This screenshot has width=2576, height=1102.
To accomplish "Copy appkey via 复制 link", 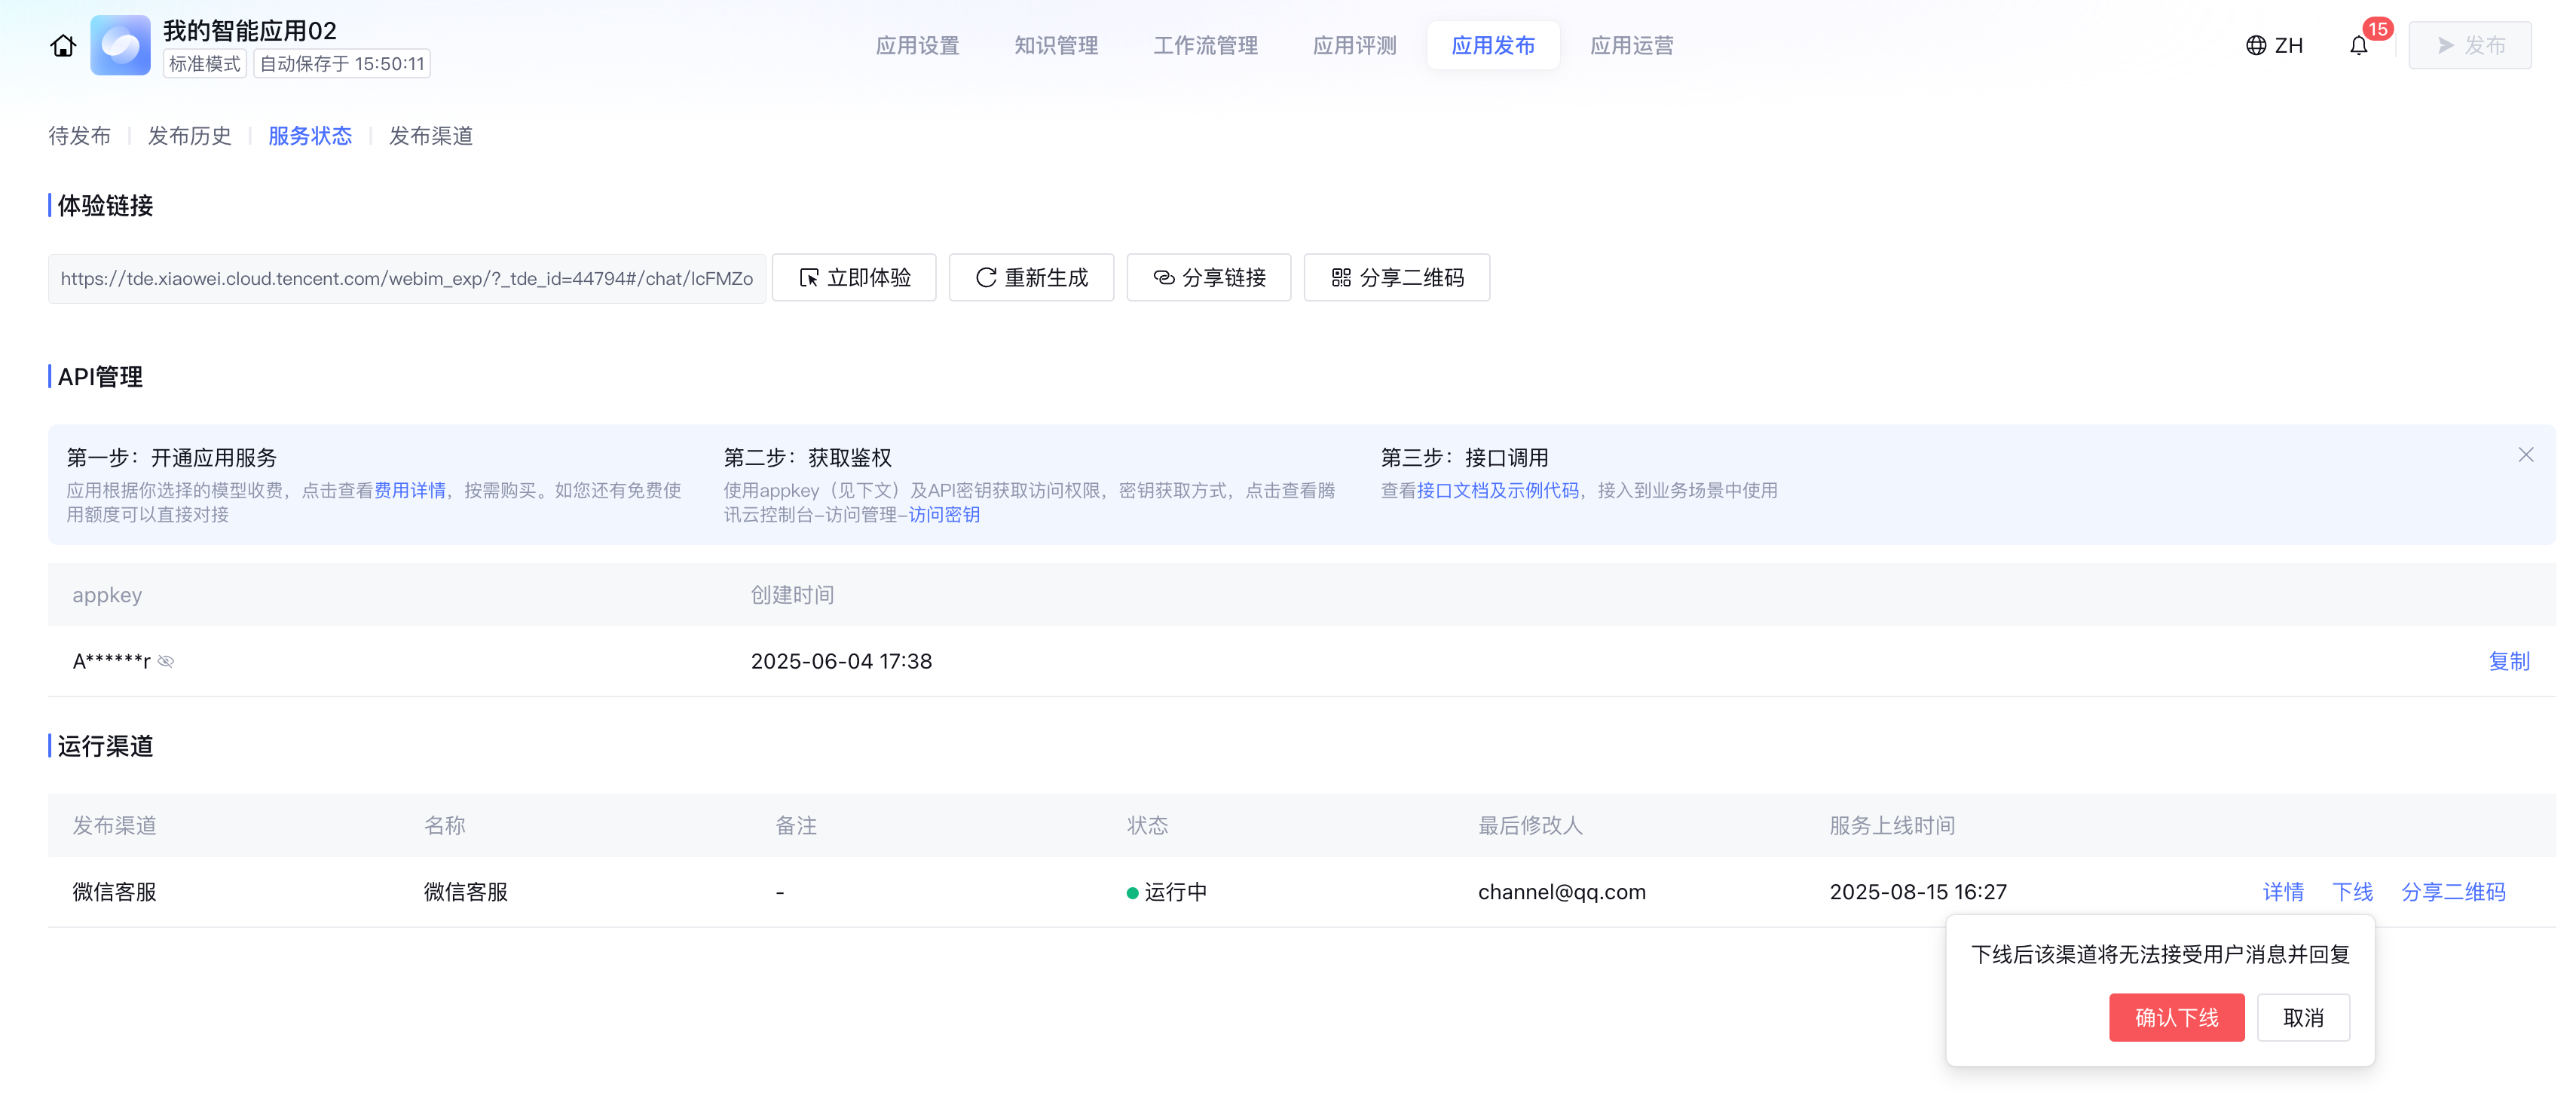I will (x=2508, y=661).
